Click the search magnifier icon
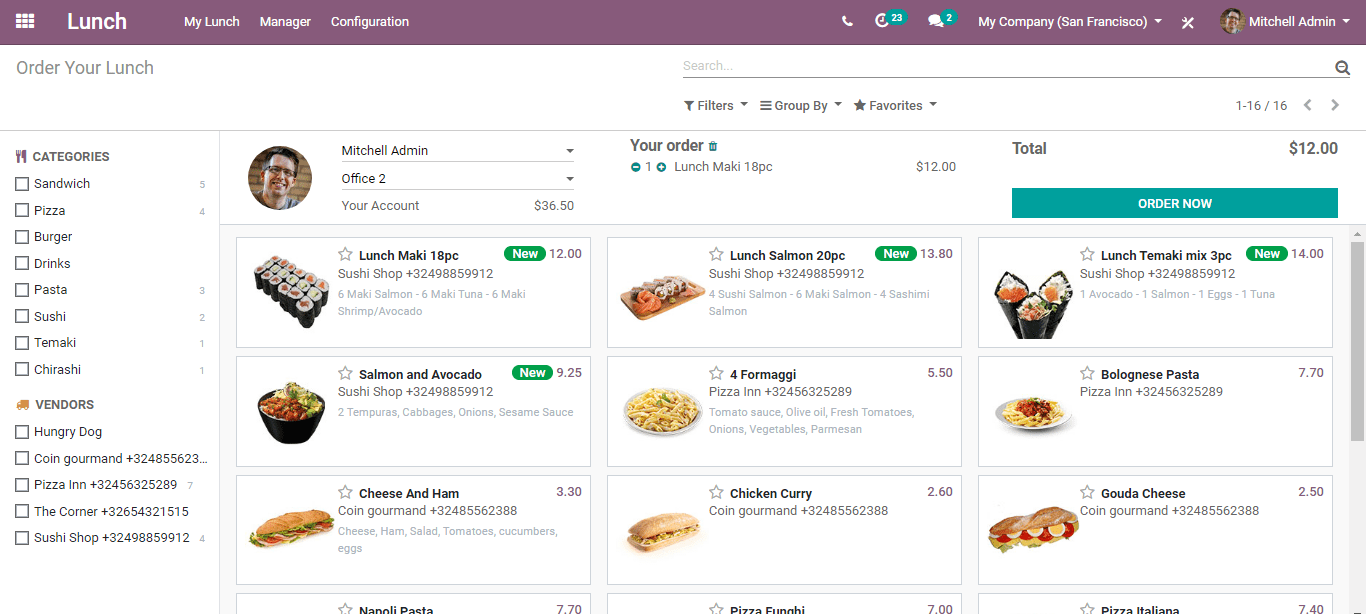This screenshot has width=1366, height=614. 1342,67
